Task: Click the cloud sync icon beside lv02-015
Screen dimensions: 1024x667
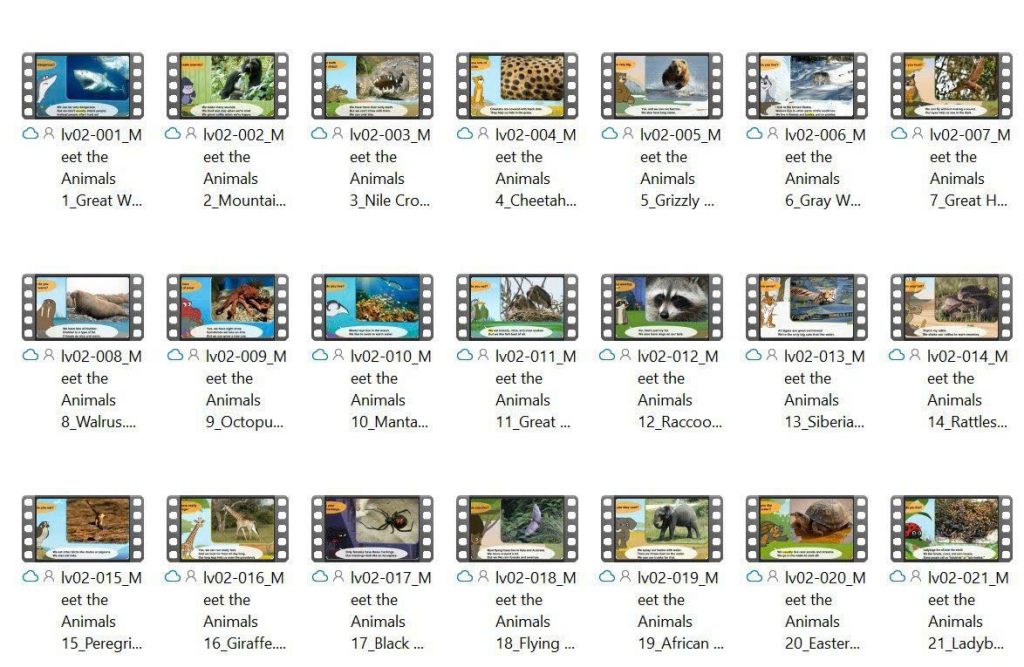Action: click(x=30, y=577)
